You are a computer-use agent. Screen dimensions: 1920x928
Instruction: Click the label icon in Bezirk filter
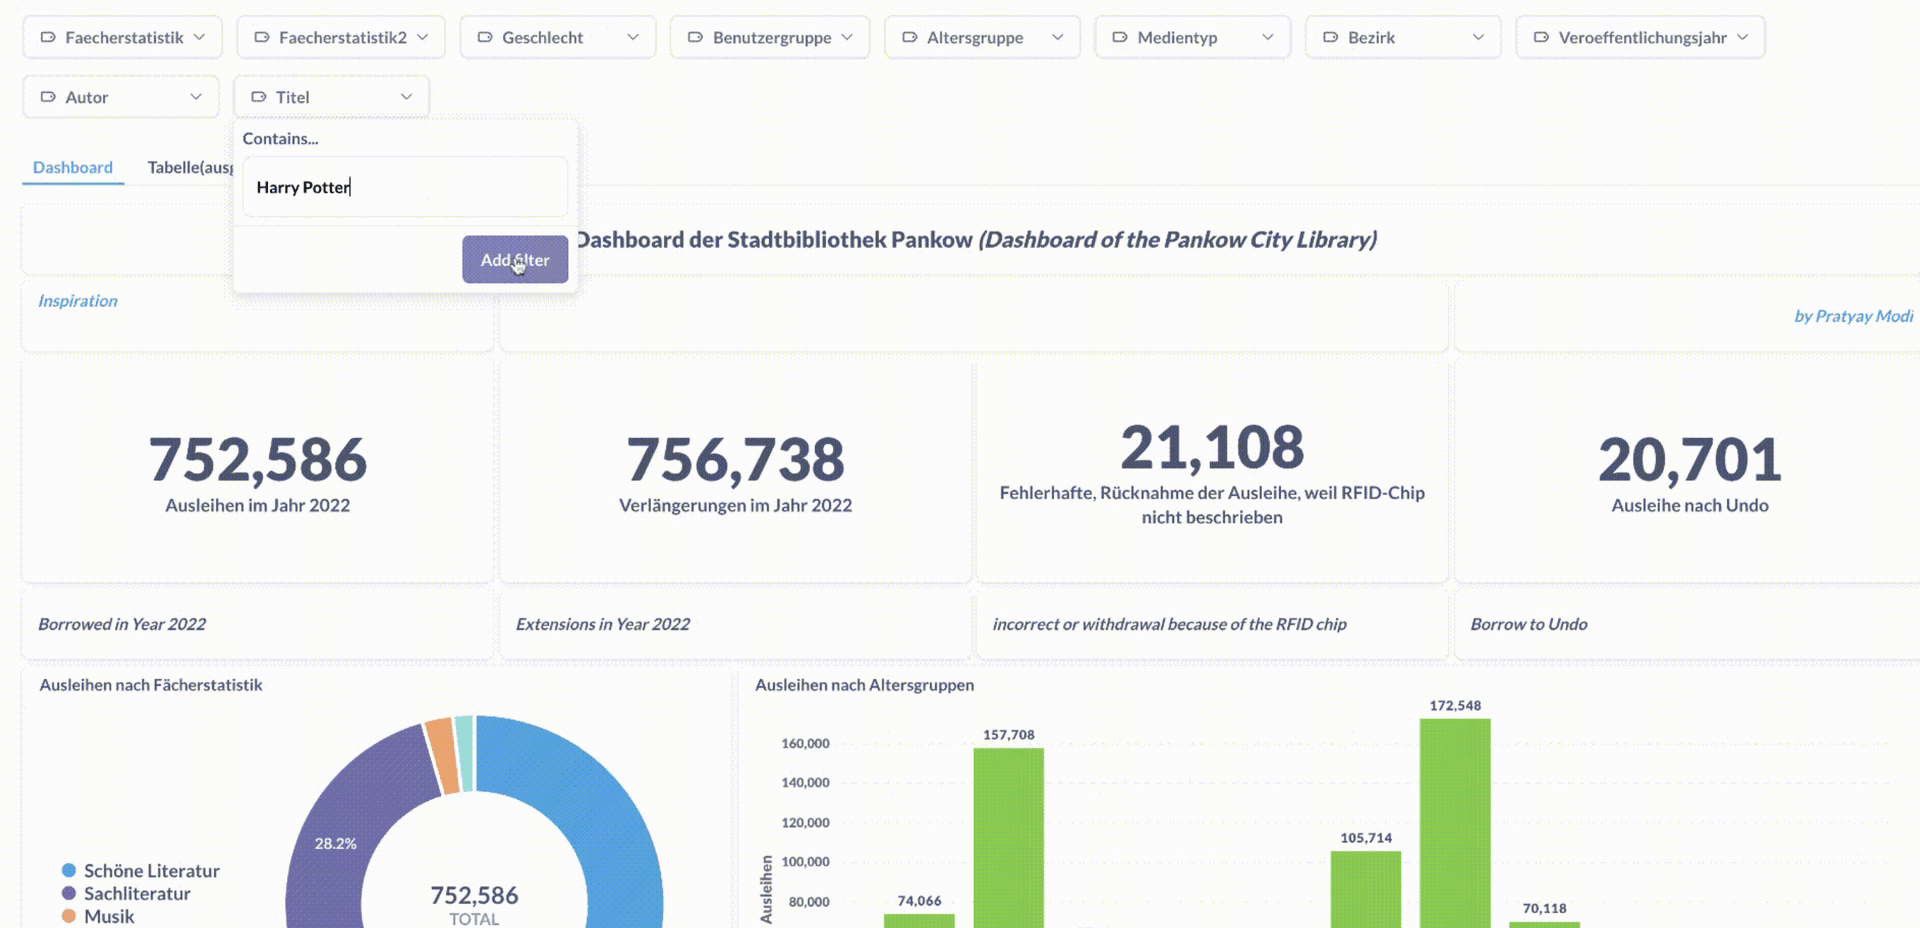[x=1330, y=37]
